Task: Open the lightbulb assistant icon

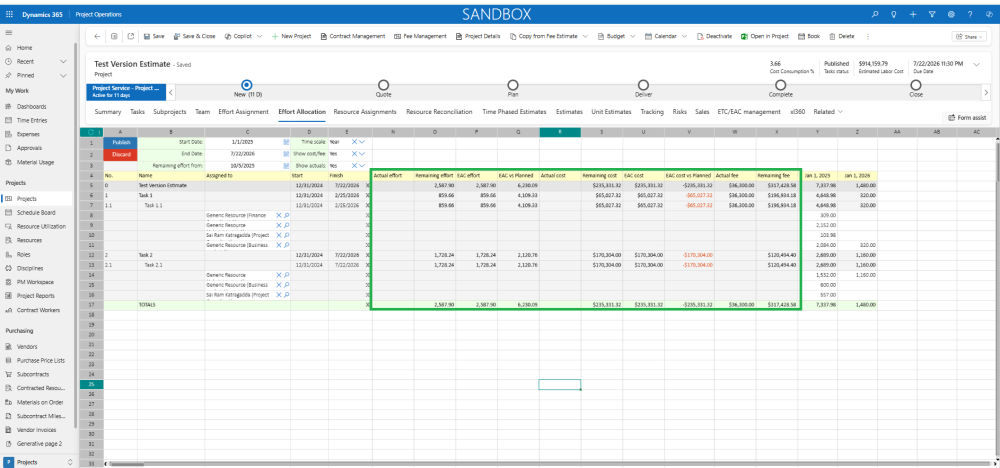Action: [x=893, y=14]
